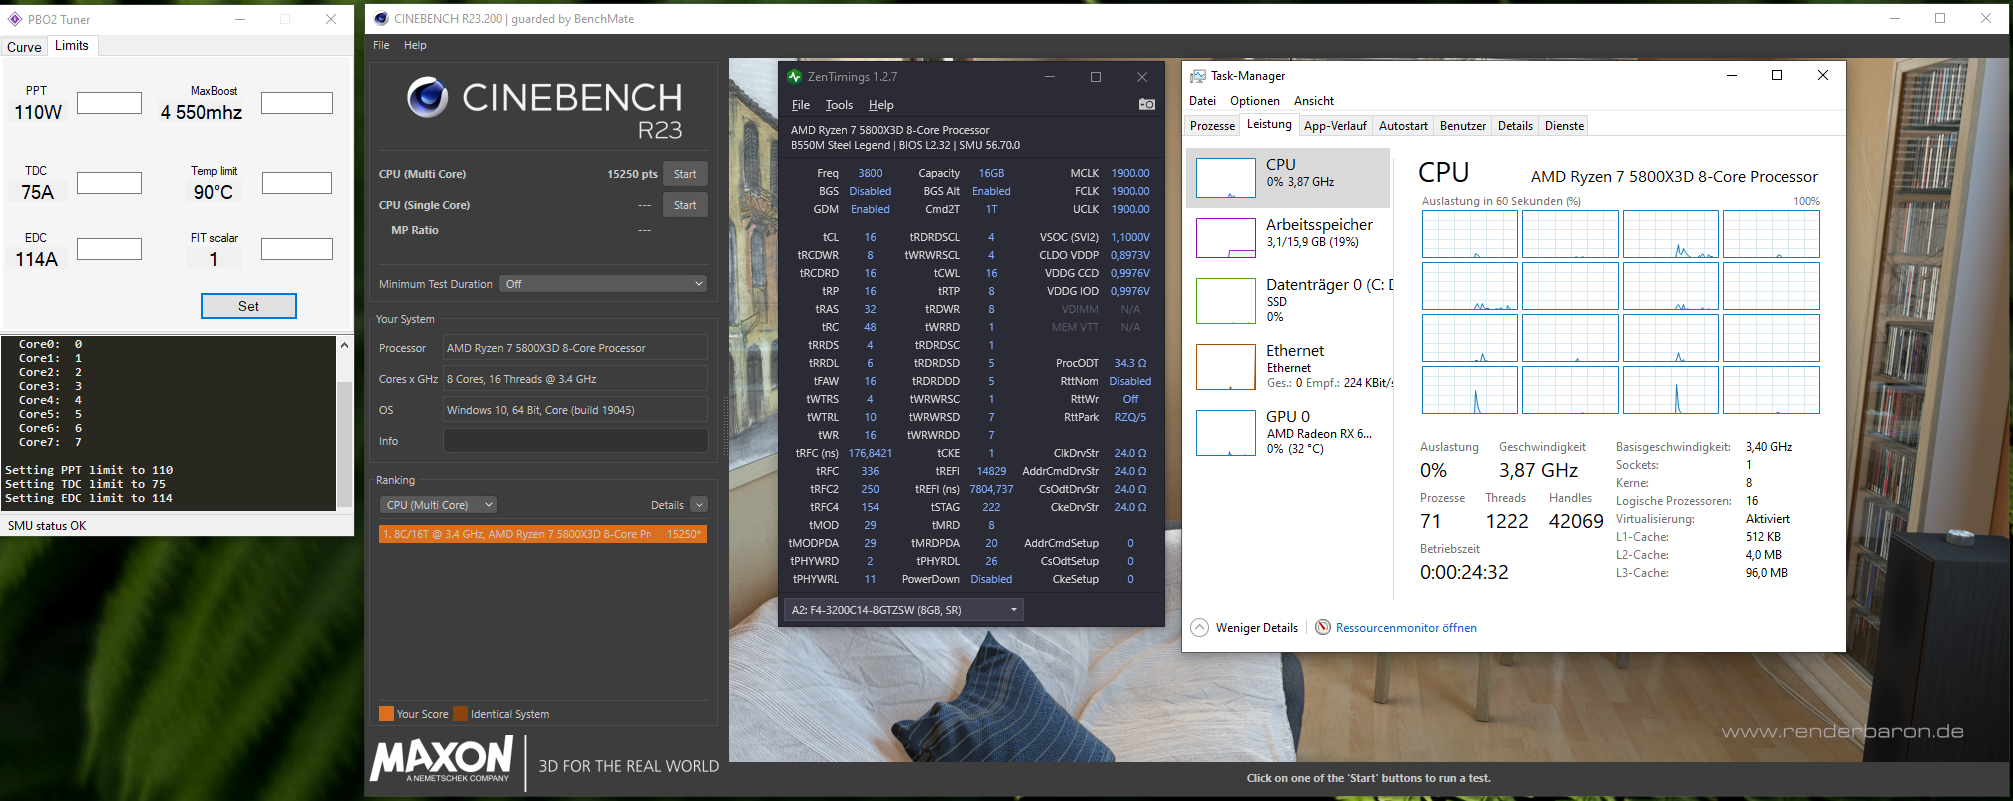Click the Ressourcenmonitor icon
The width and height of the screenshot is (2013, 801).
[1323, 627]
